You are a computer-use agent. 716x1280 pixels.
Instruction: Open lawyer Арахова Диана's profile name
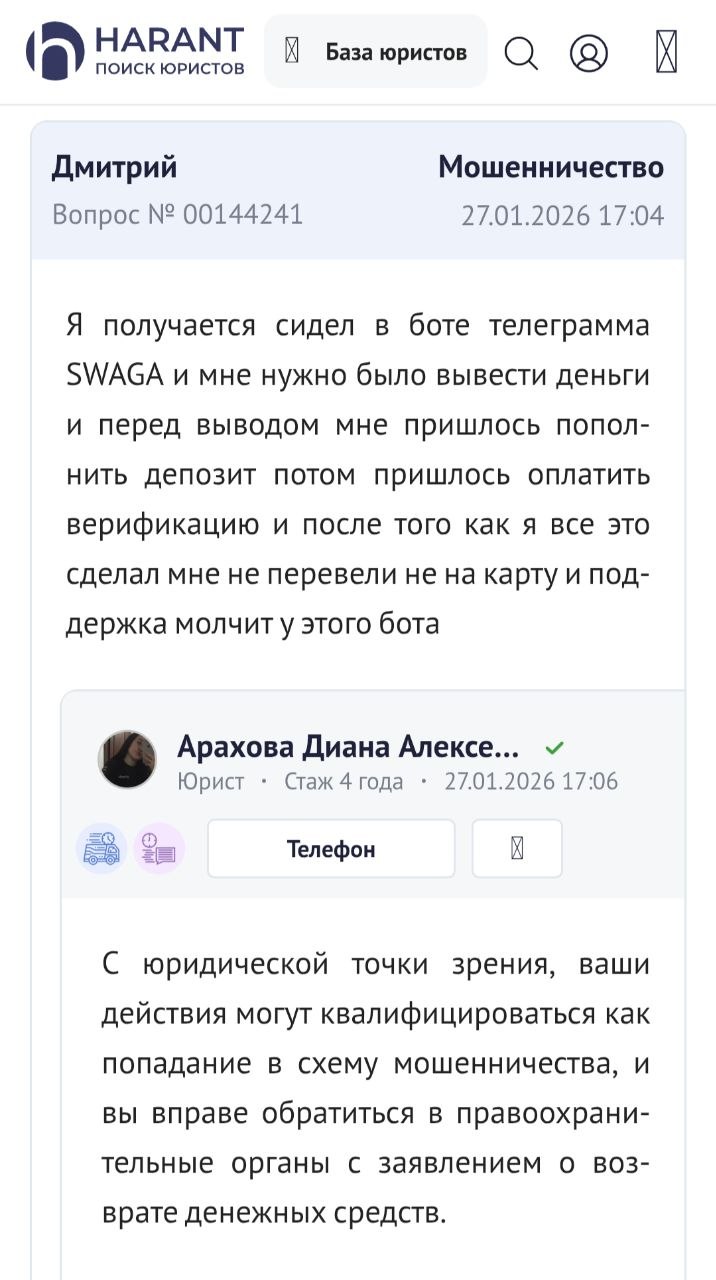tap(348, 746)
